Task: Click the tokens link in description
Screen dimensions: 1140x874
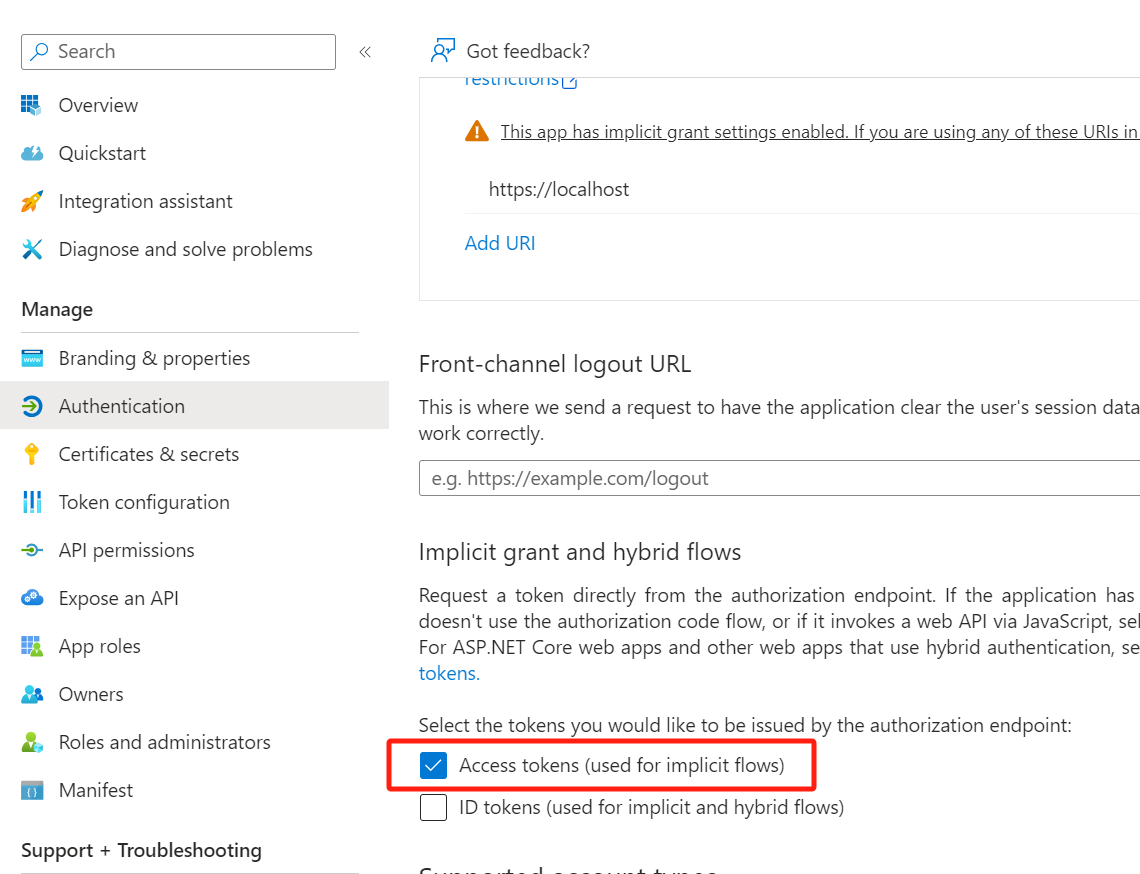Action: click(x=449, y=673)
